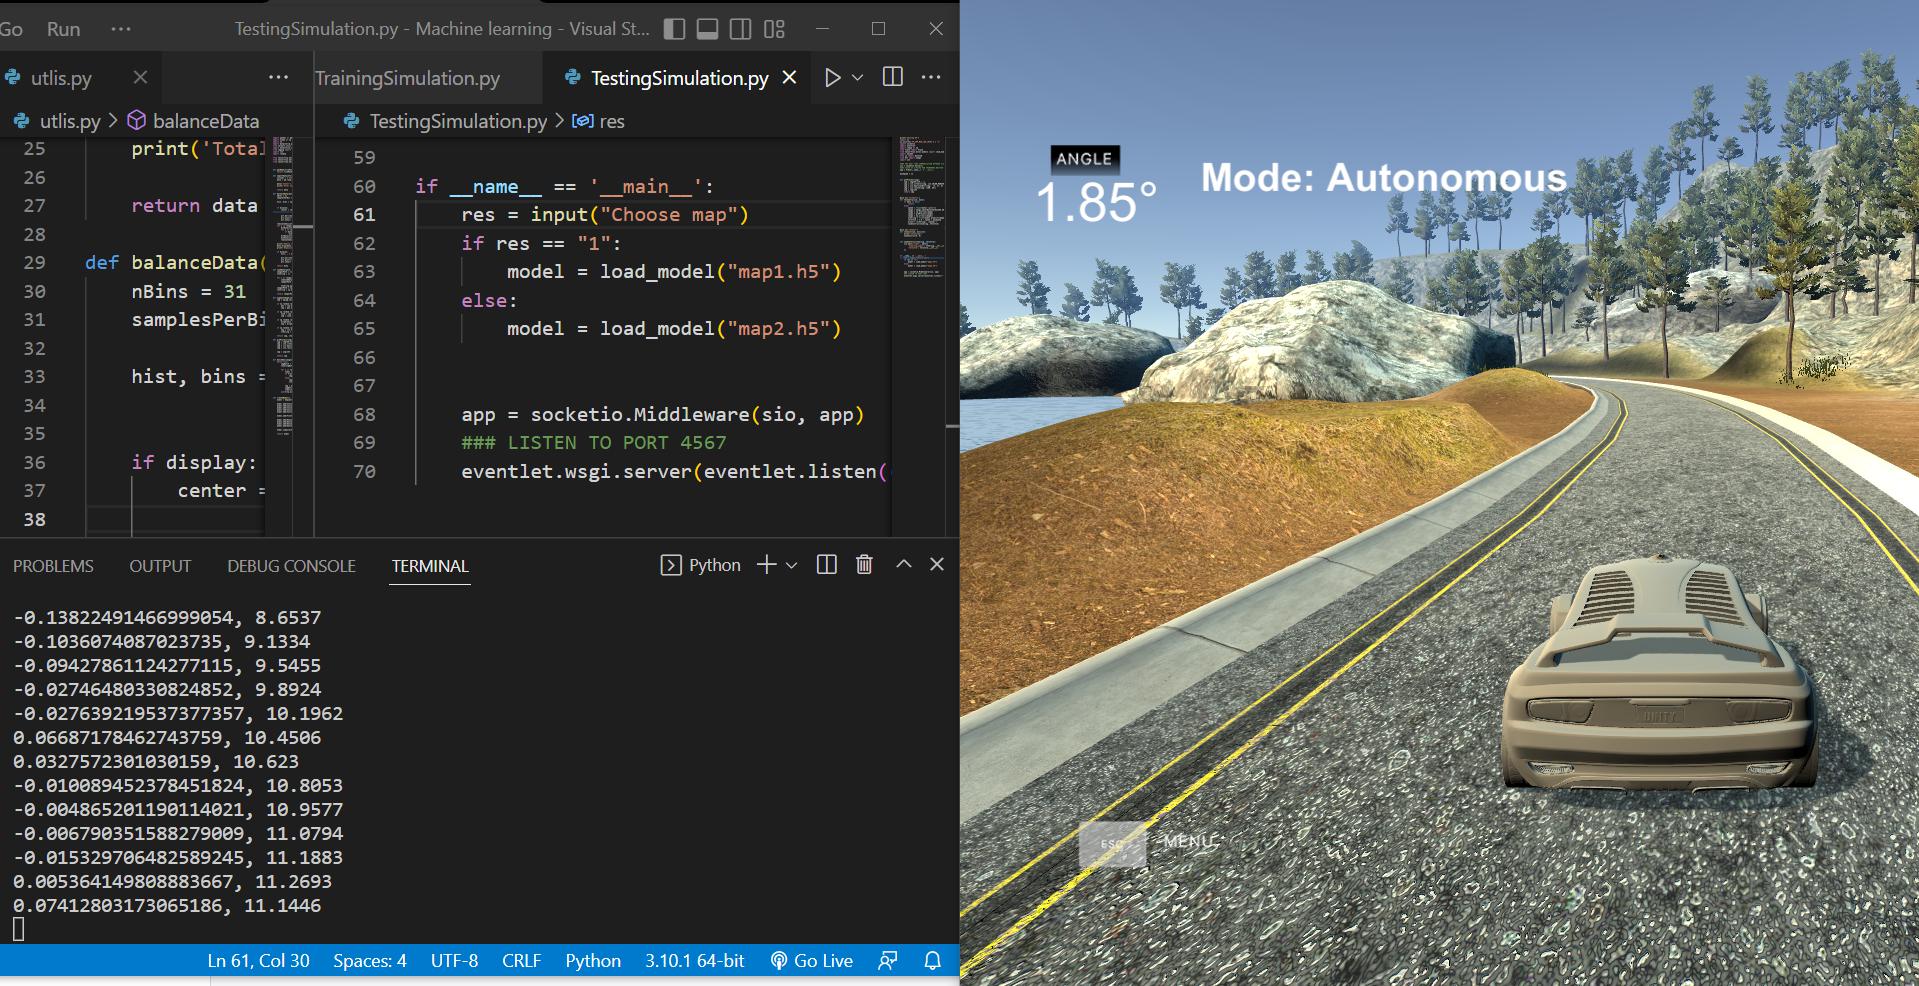Select the 3.10.1 64-bit Python interpreter

(694, 960)
